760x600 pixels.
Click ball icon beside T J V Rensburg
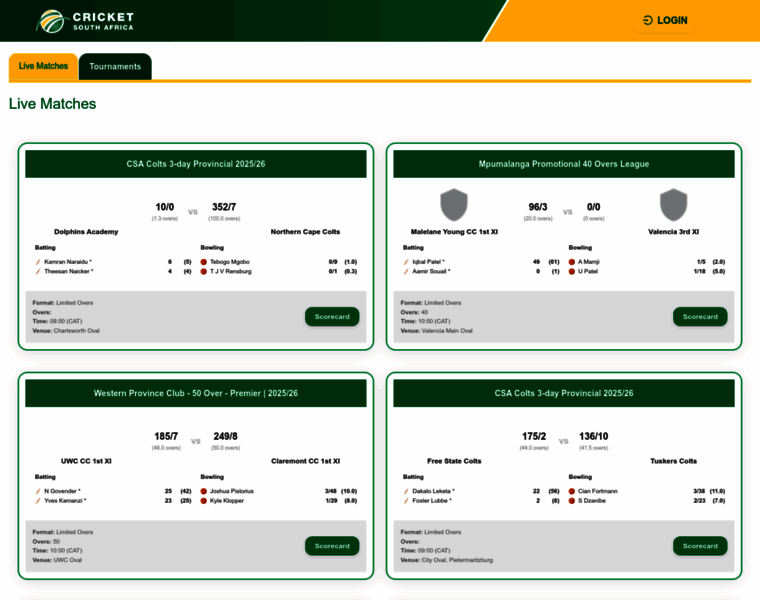204,271
